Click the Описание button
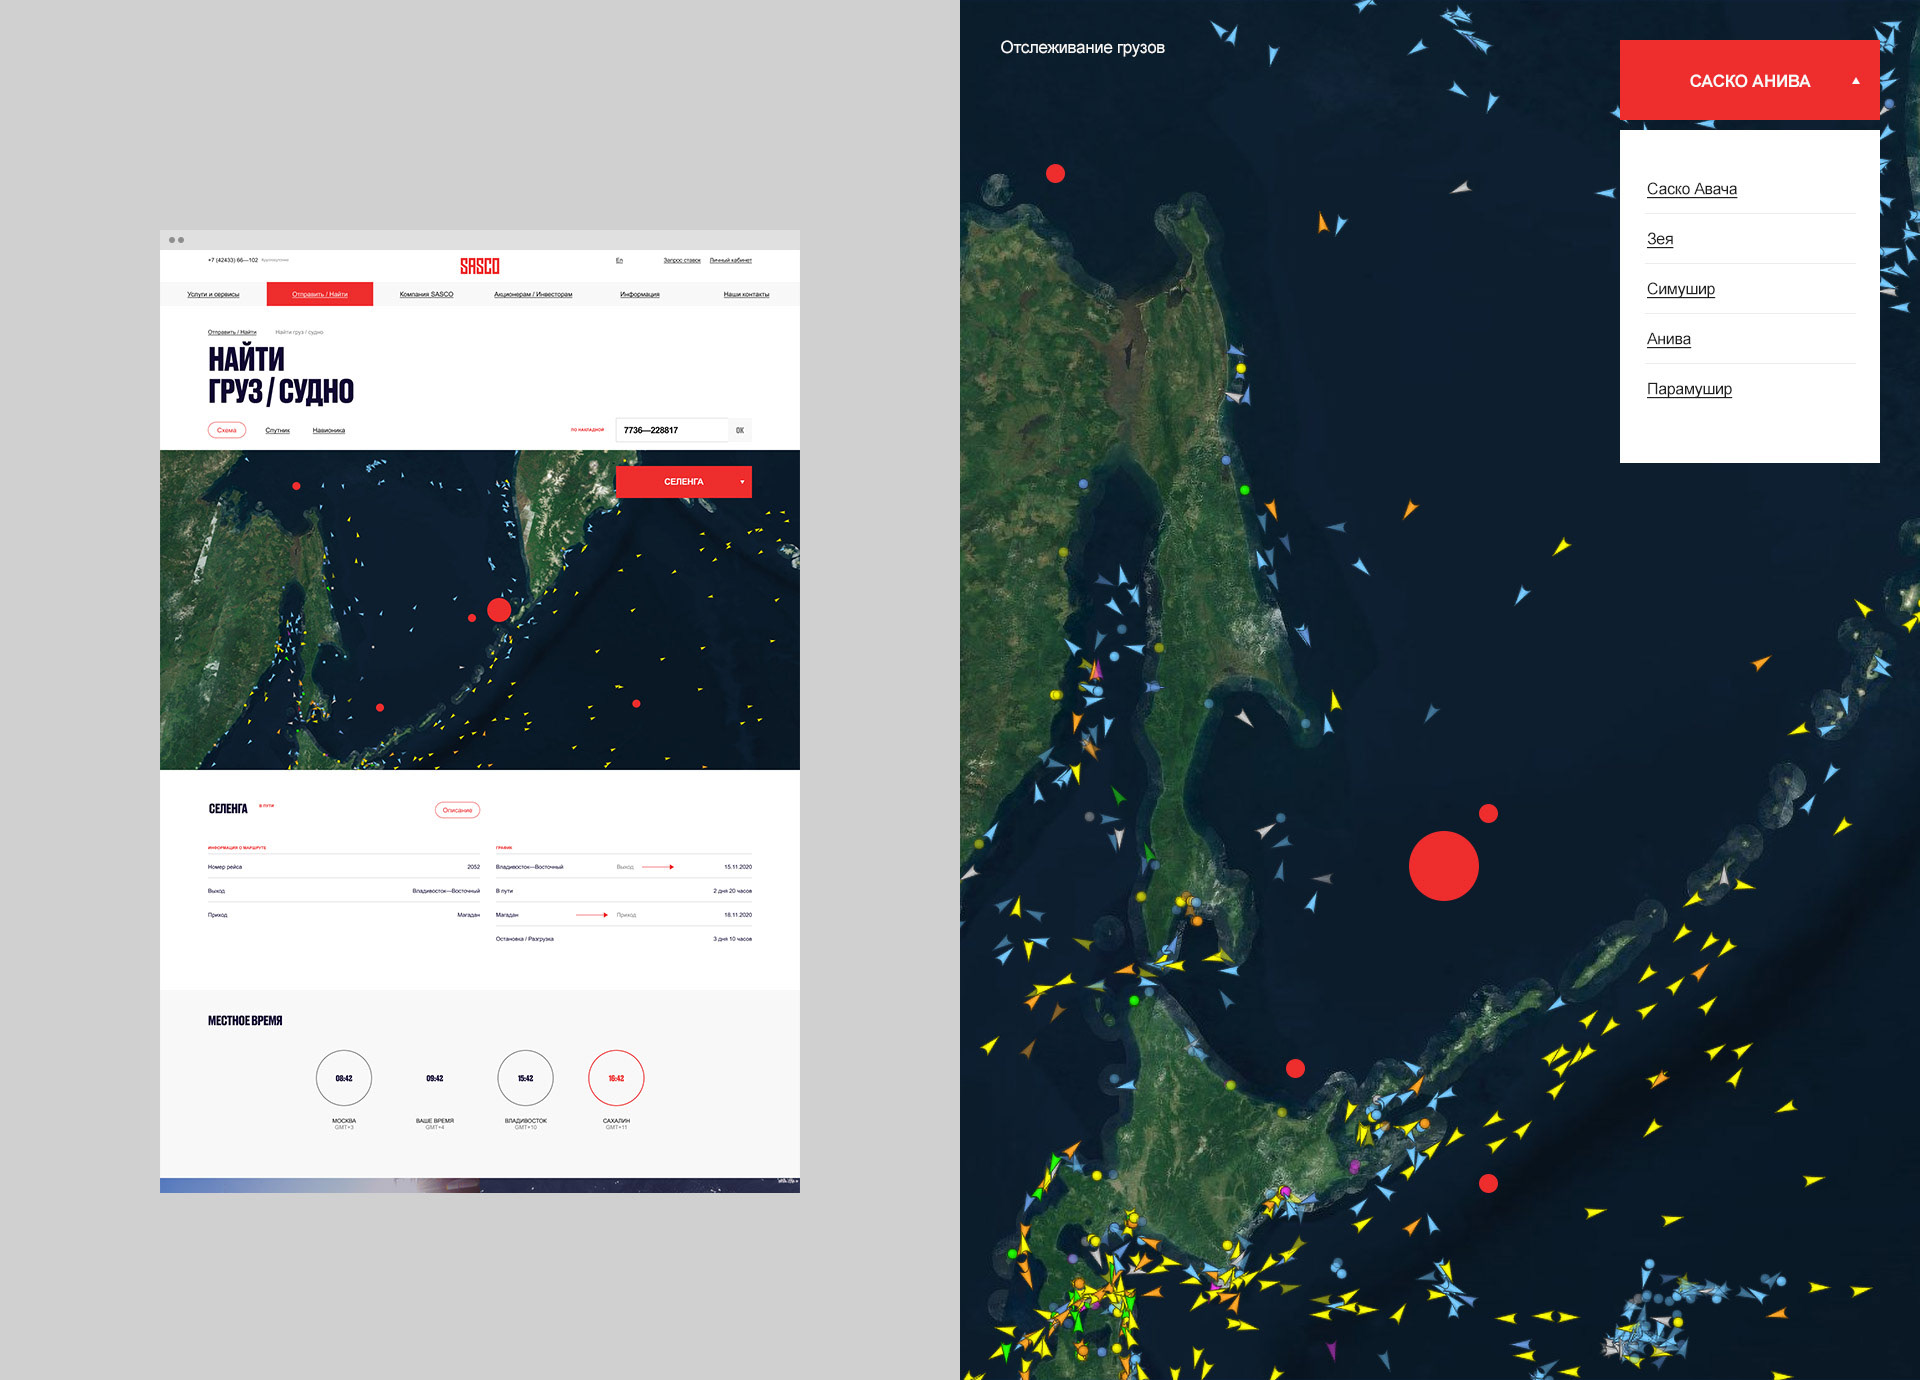This screenshot has width=1920, height=1380. coord(457,810)
